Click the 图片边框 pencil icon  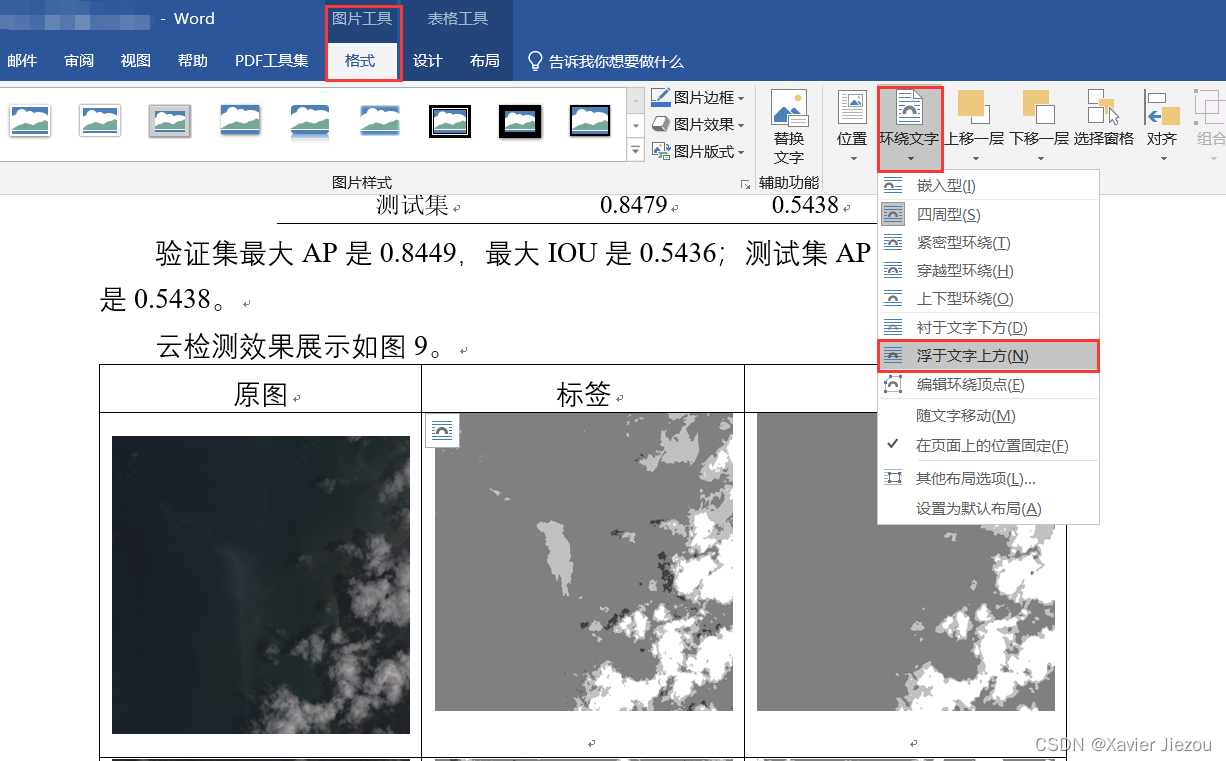click(x=661, y=97)
